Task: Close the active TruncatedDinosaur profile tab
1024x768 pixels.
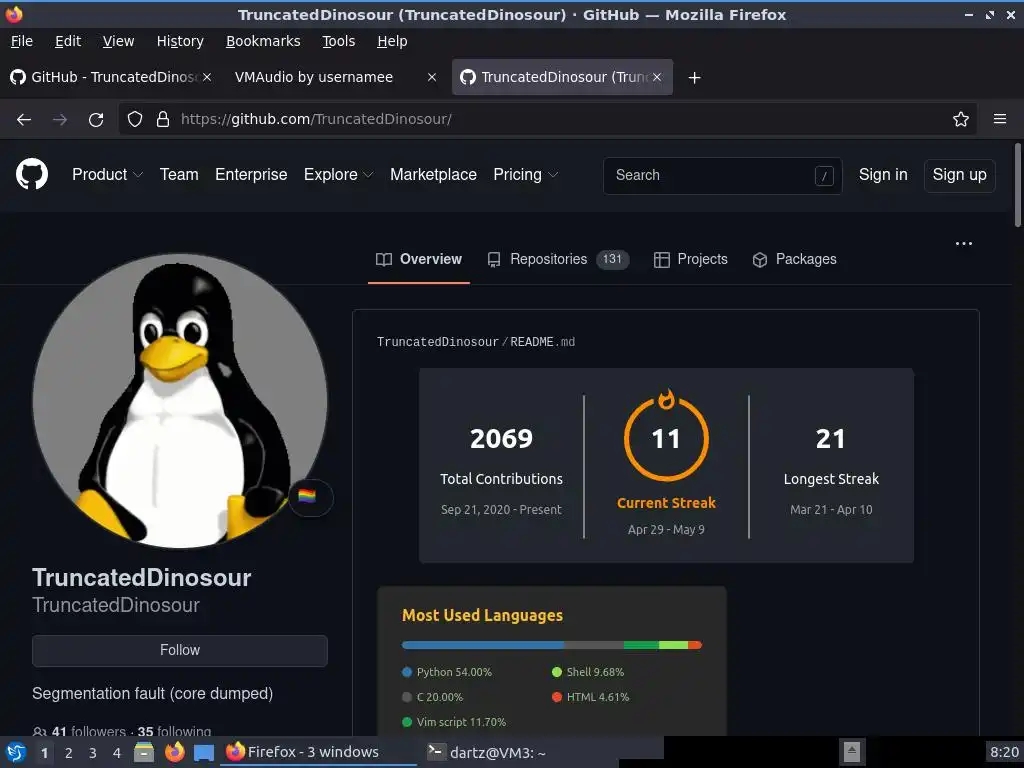Action: tap(657, 77)
